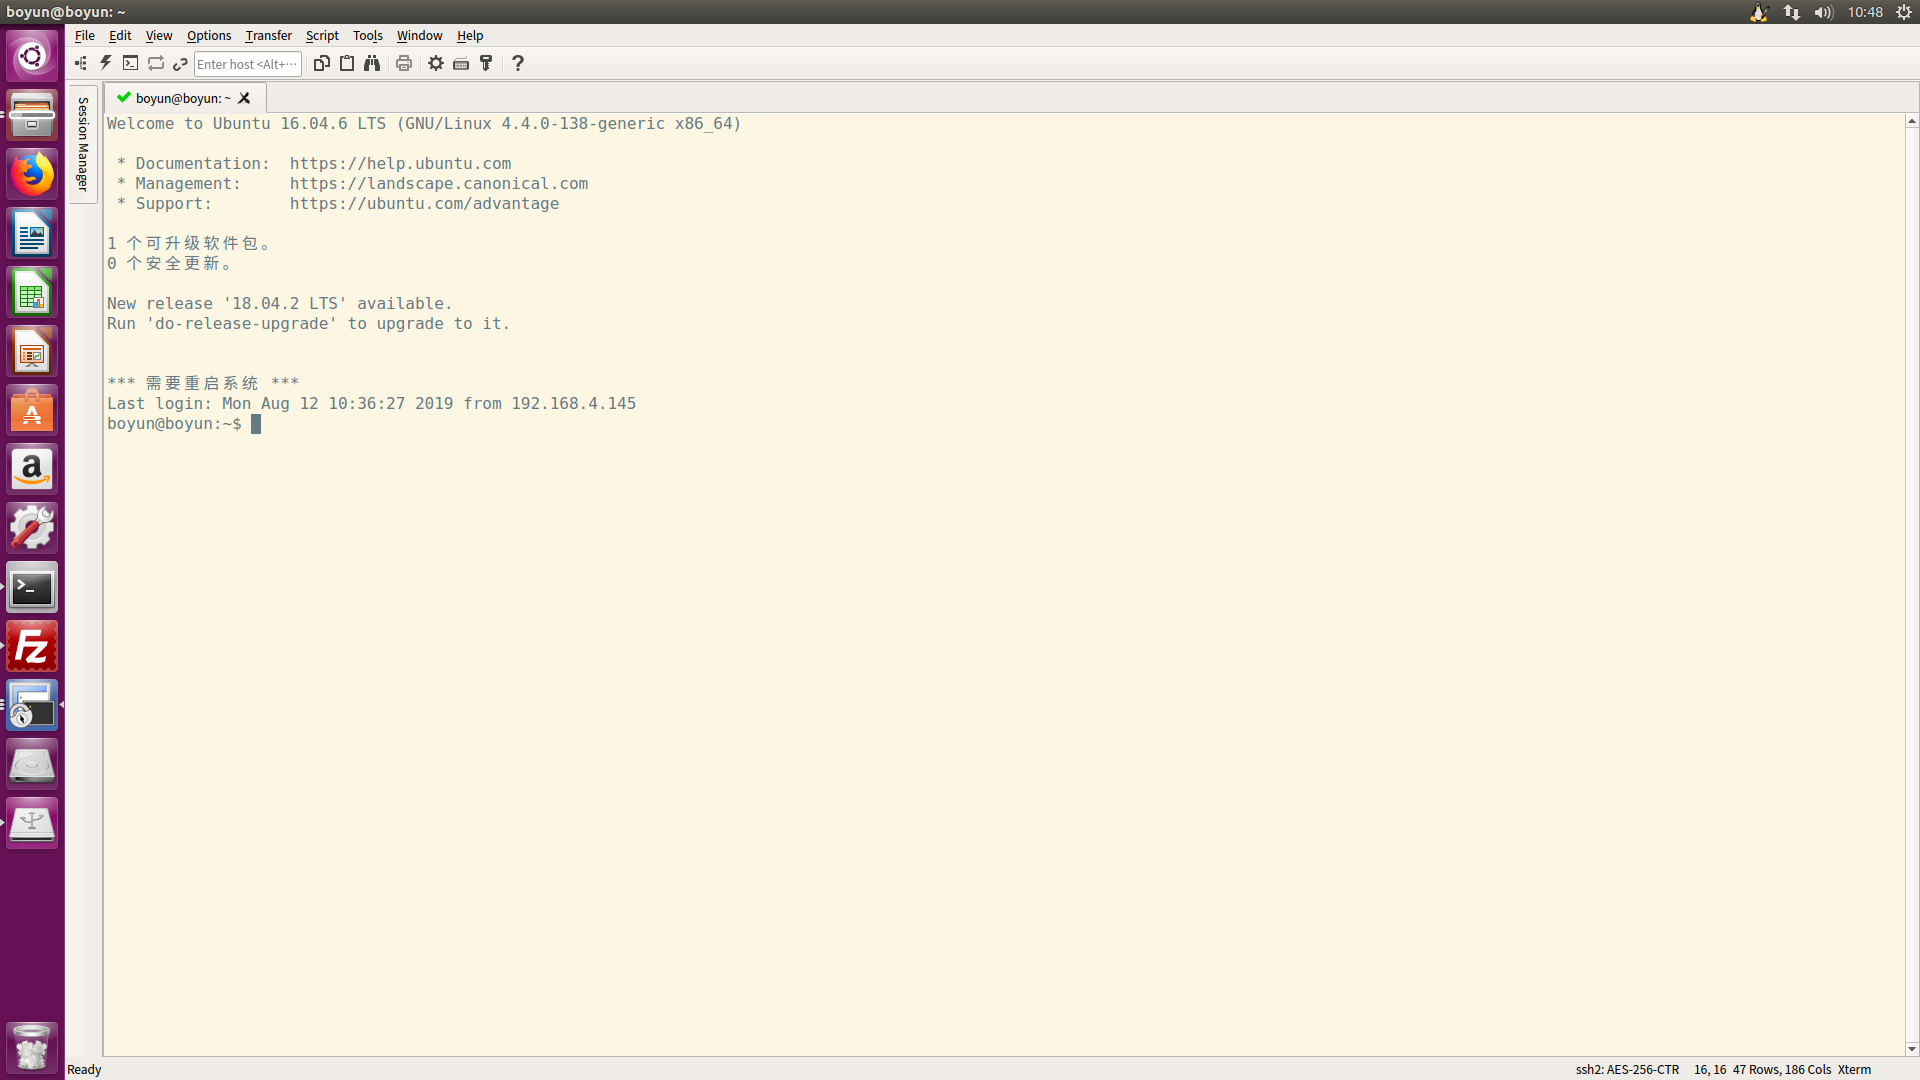
Task: Open the Transfer menu
Action: [x=268, y=35]
